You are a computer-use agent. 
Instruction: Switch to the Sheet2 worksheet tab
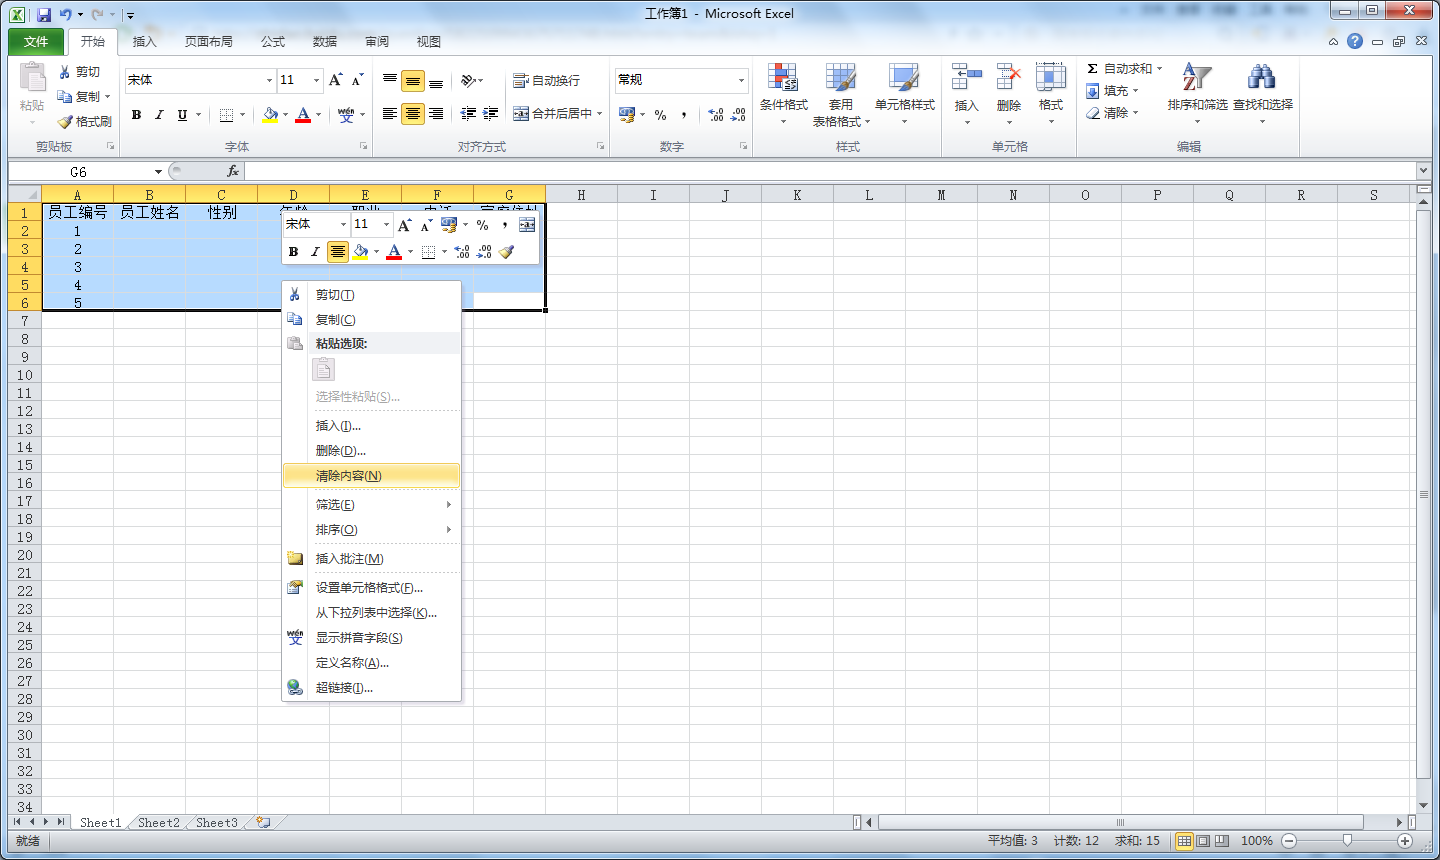click(x=159, y=823)
